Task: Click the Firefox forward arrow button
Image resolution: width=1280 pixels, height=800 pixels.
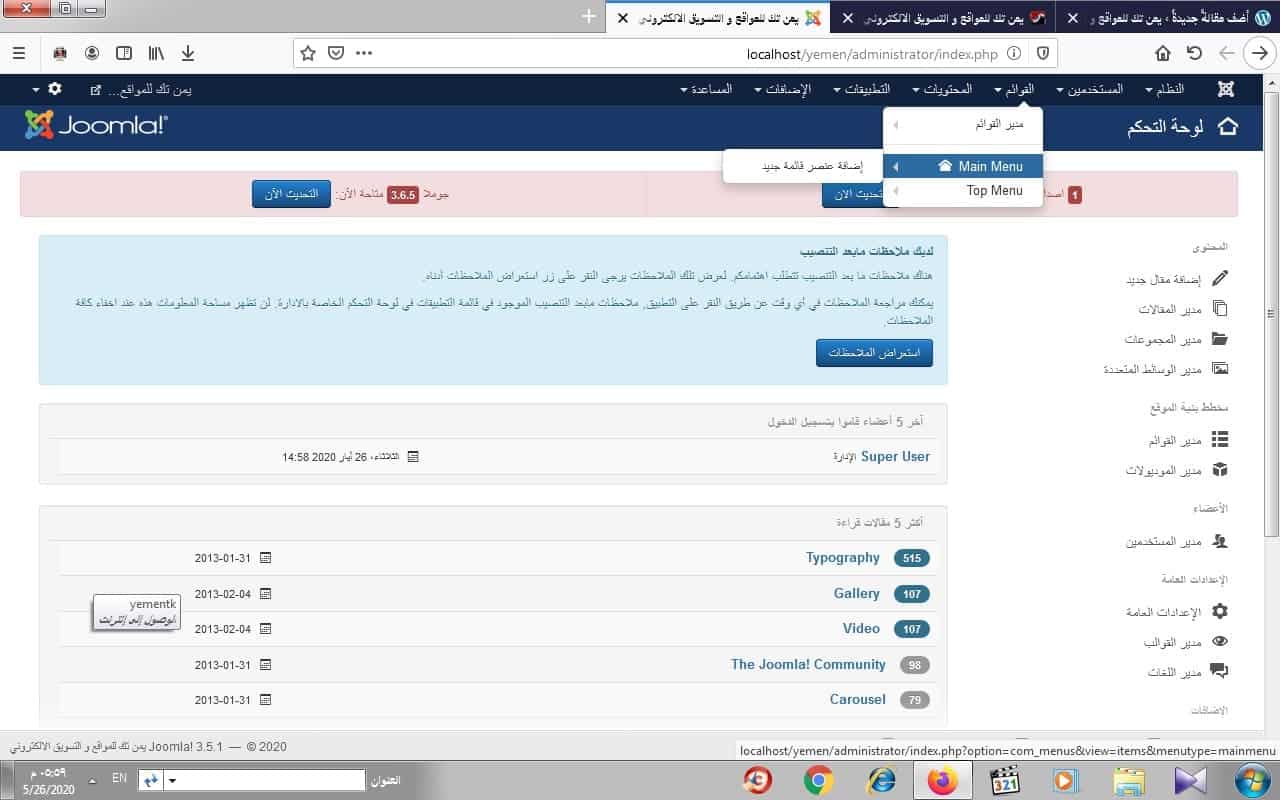Action: tap(1258, 54)
